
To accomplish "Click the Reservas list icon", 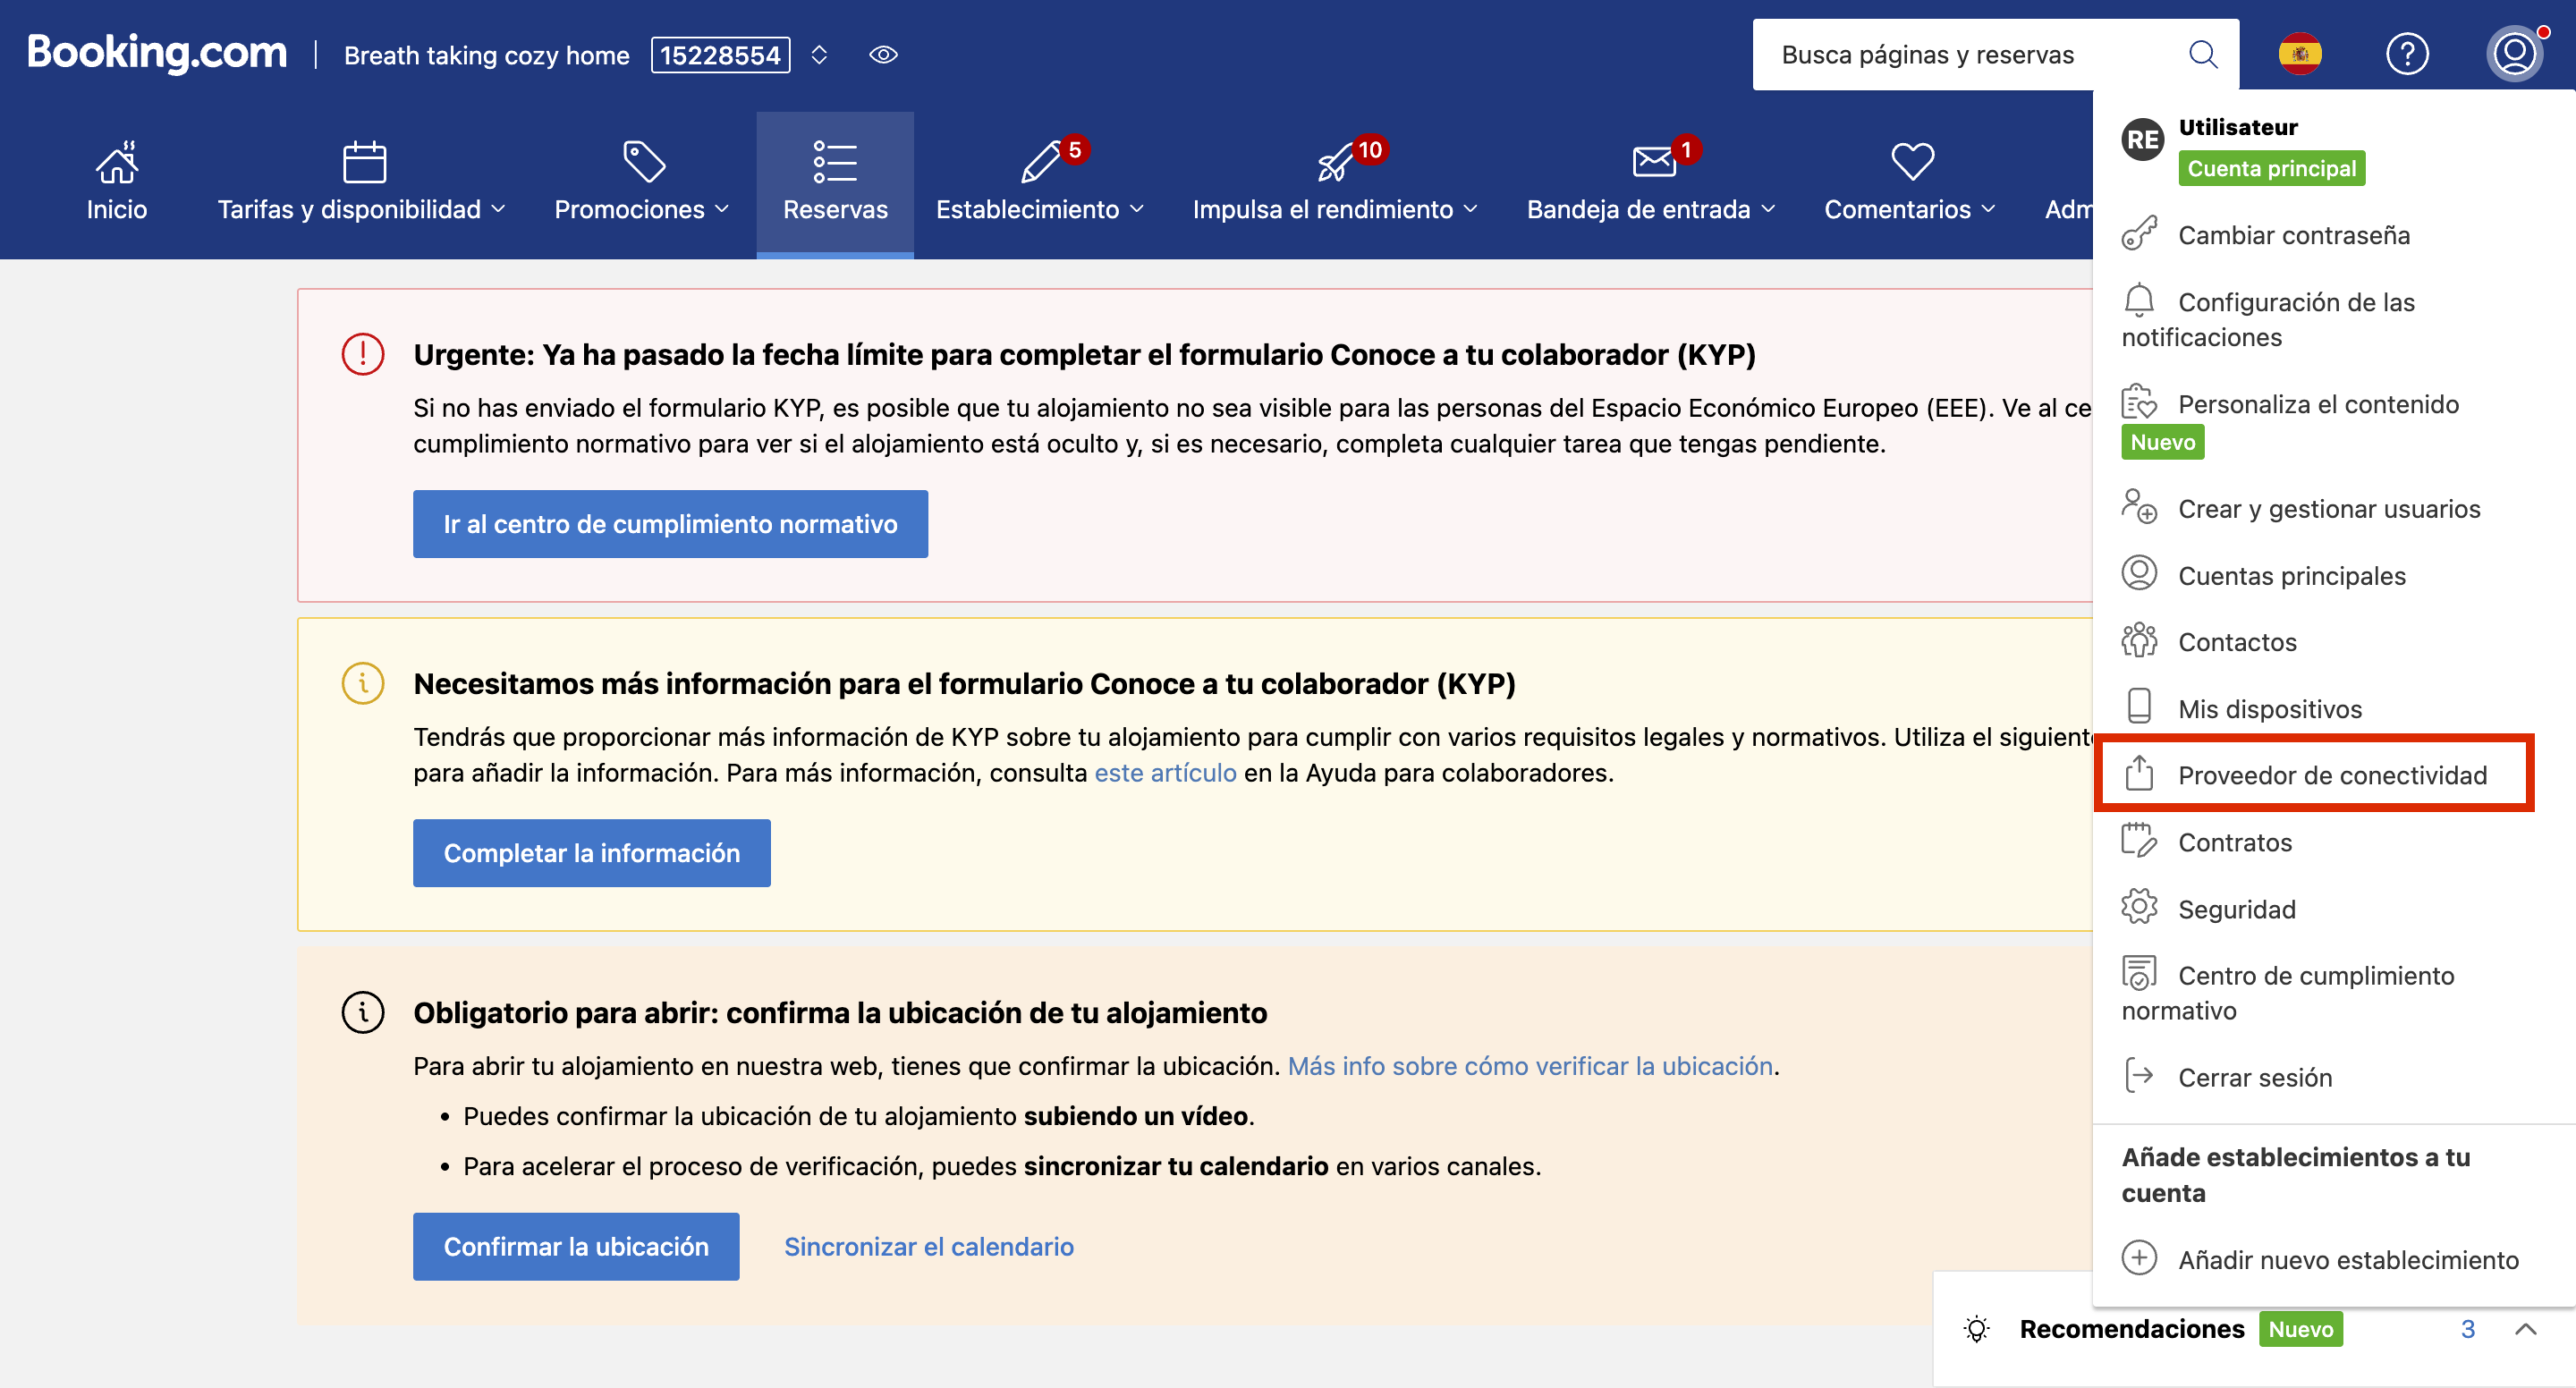I will 834,162.
